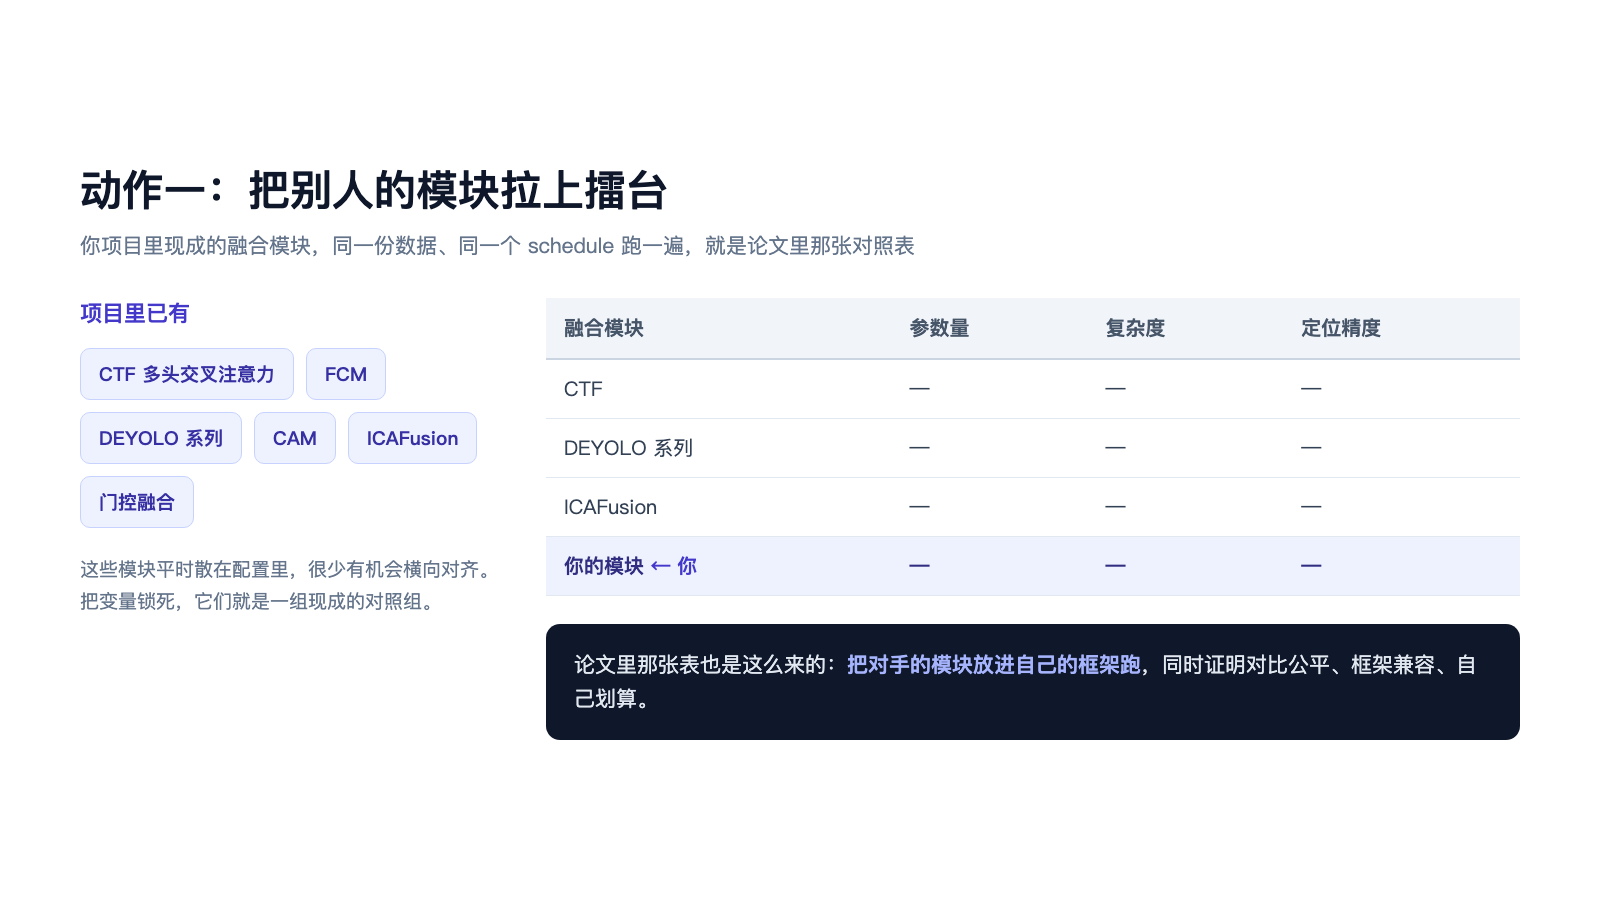Click the 项目里已有 heading
Viewport: 1600px width, 900px height.
(x=134, y=313)
